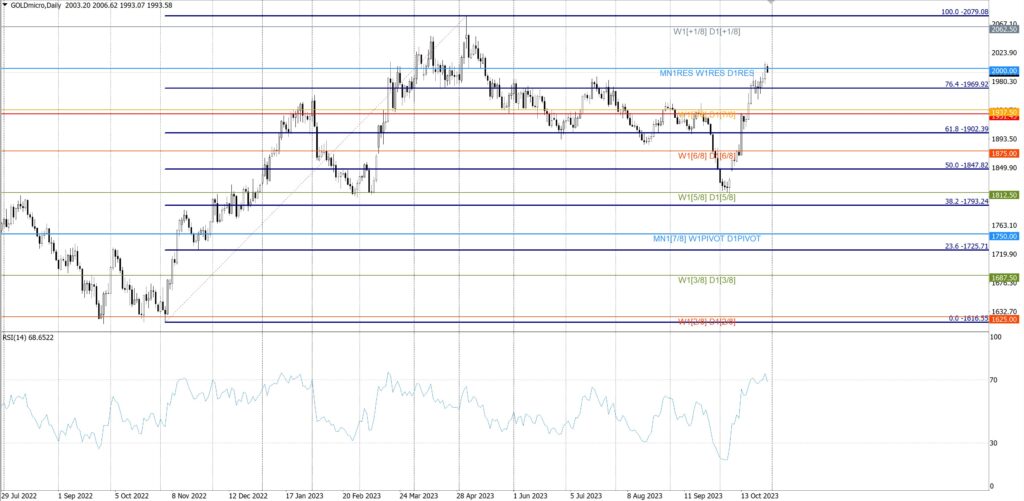Click the triangle arrow before GOLDmicro,Daily title

(x=4, y=5)
